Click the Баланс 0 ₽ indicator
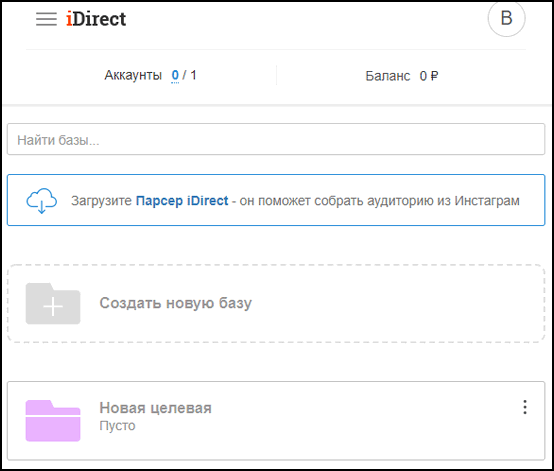The width and height of the screenshot is (554, 471). 402,76
